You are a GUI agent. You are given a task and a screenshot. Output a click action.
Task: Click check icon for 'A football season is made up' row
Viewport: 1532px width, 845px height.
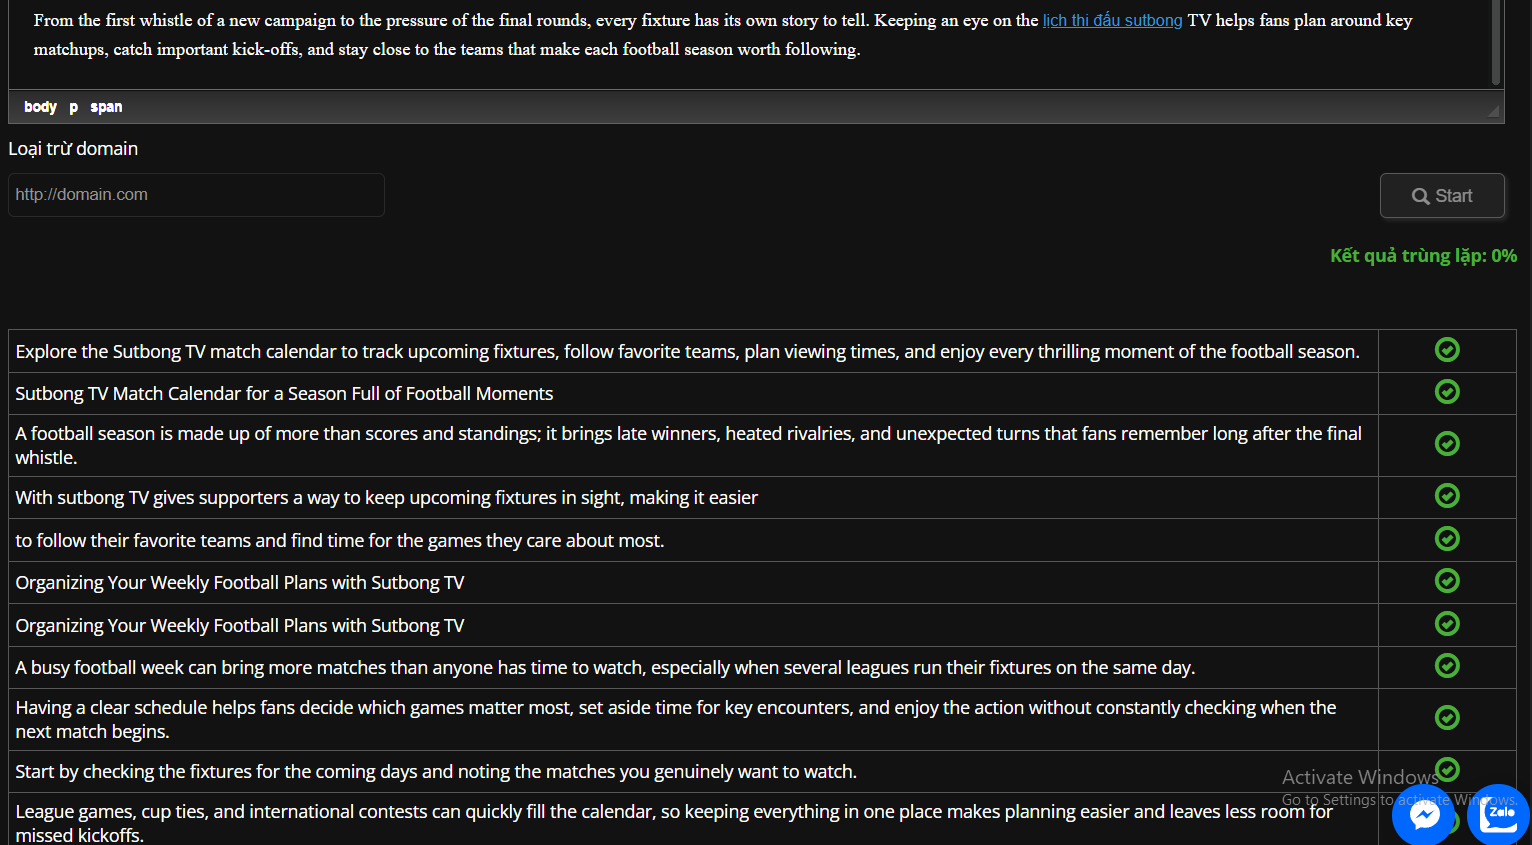(x=1447, y=444)
